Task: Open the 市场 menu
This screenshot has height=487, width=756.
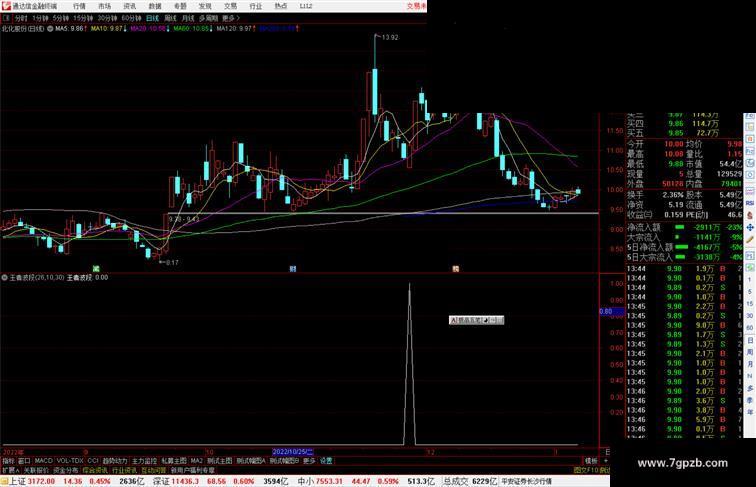Action: (x=104, y=6)
